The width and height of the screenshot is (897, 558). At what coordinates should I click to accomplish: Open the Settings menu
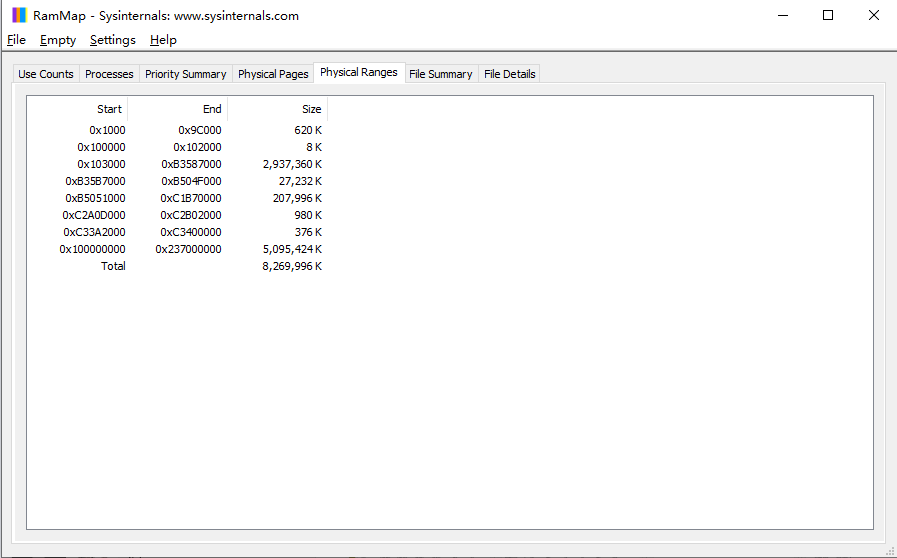pyautogui.click(x=112, y=40)
